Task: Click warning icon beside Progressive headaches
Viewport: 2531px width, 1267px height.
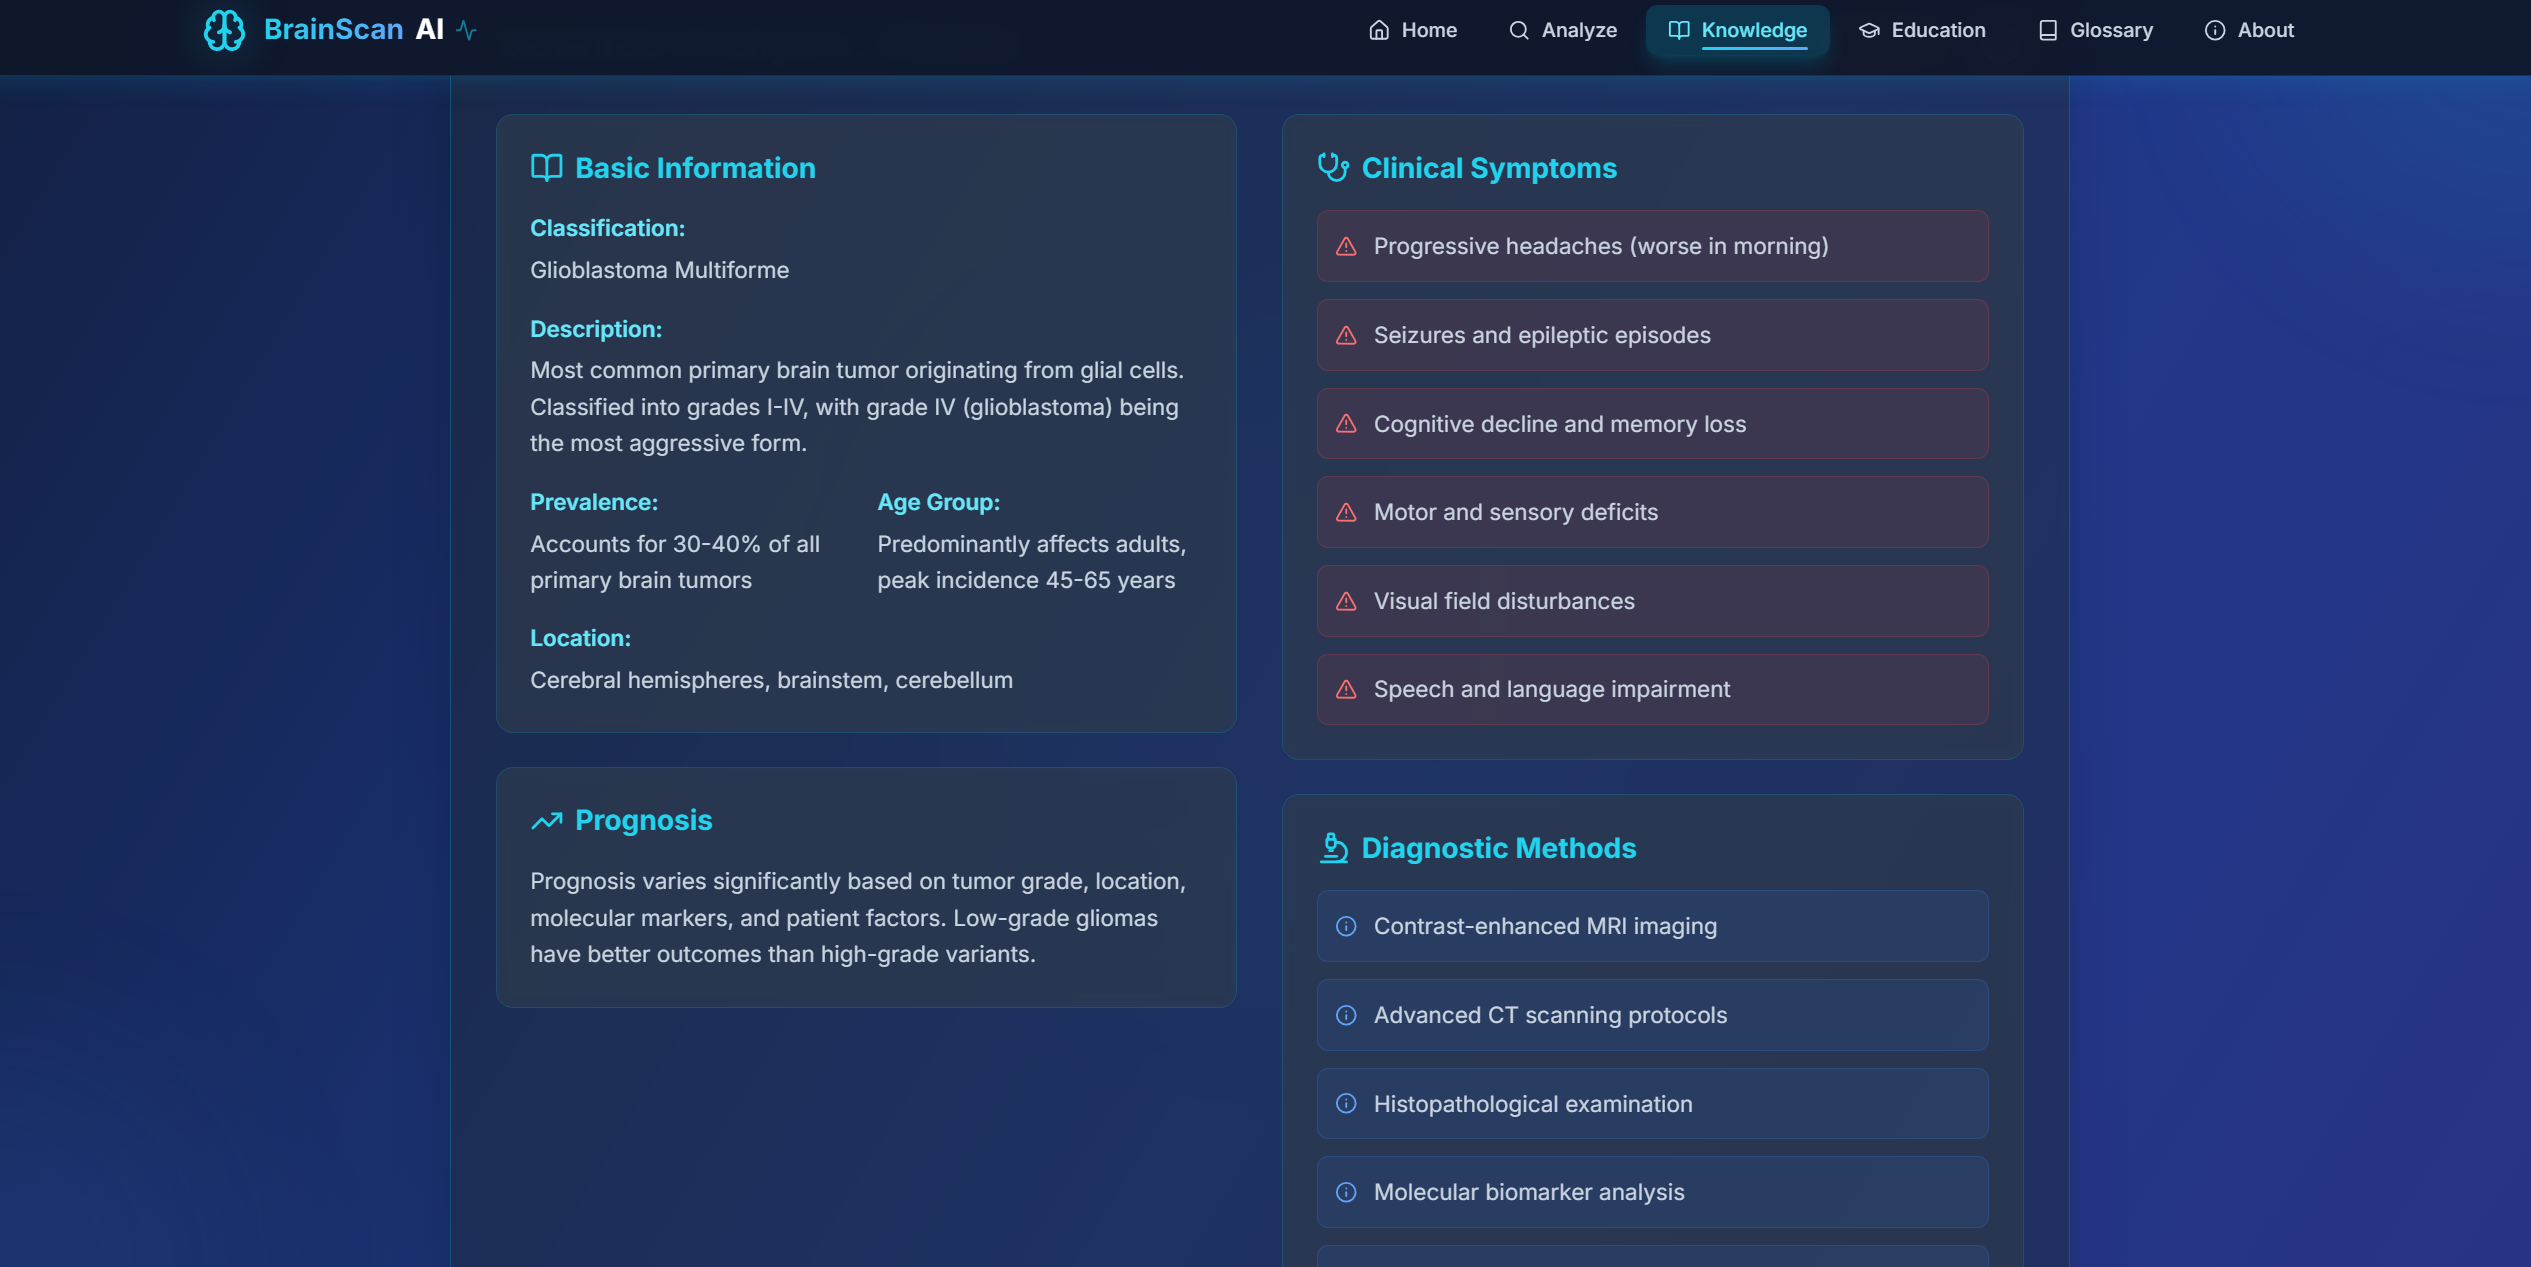Action: [1346, 247]
